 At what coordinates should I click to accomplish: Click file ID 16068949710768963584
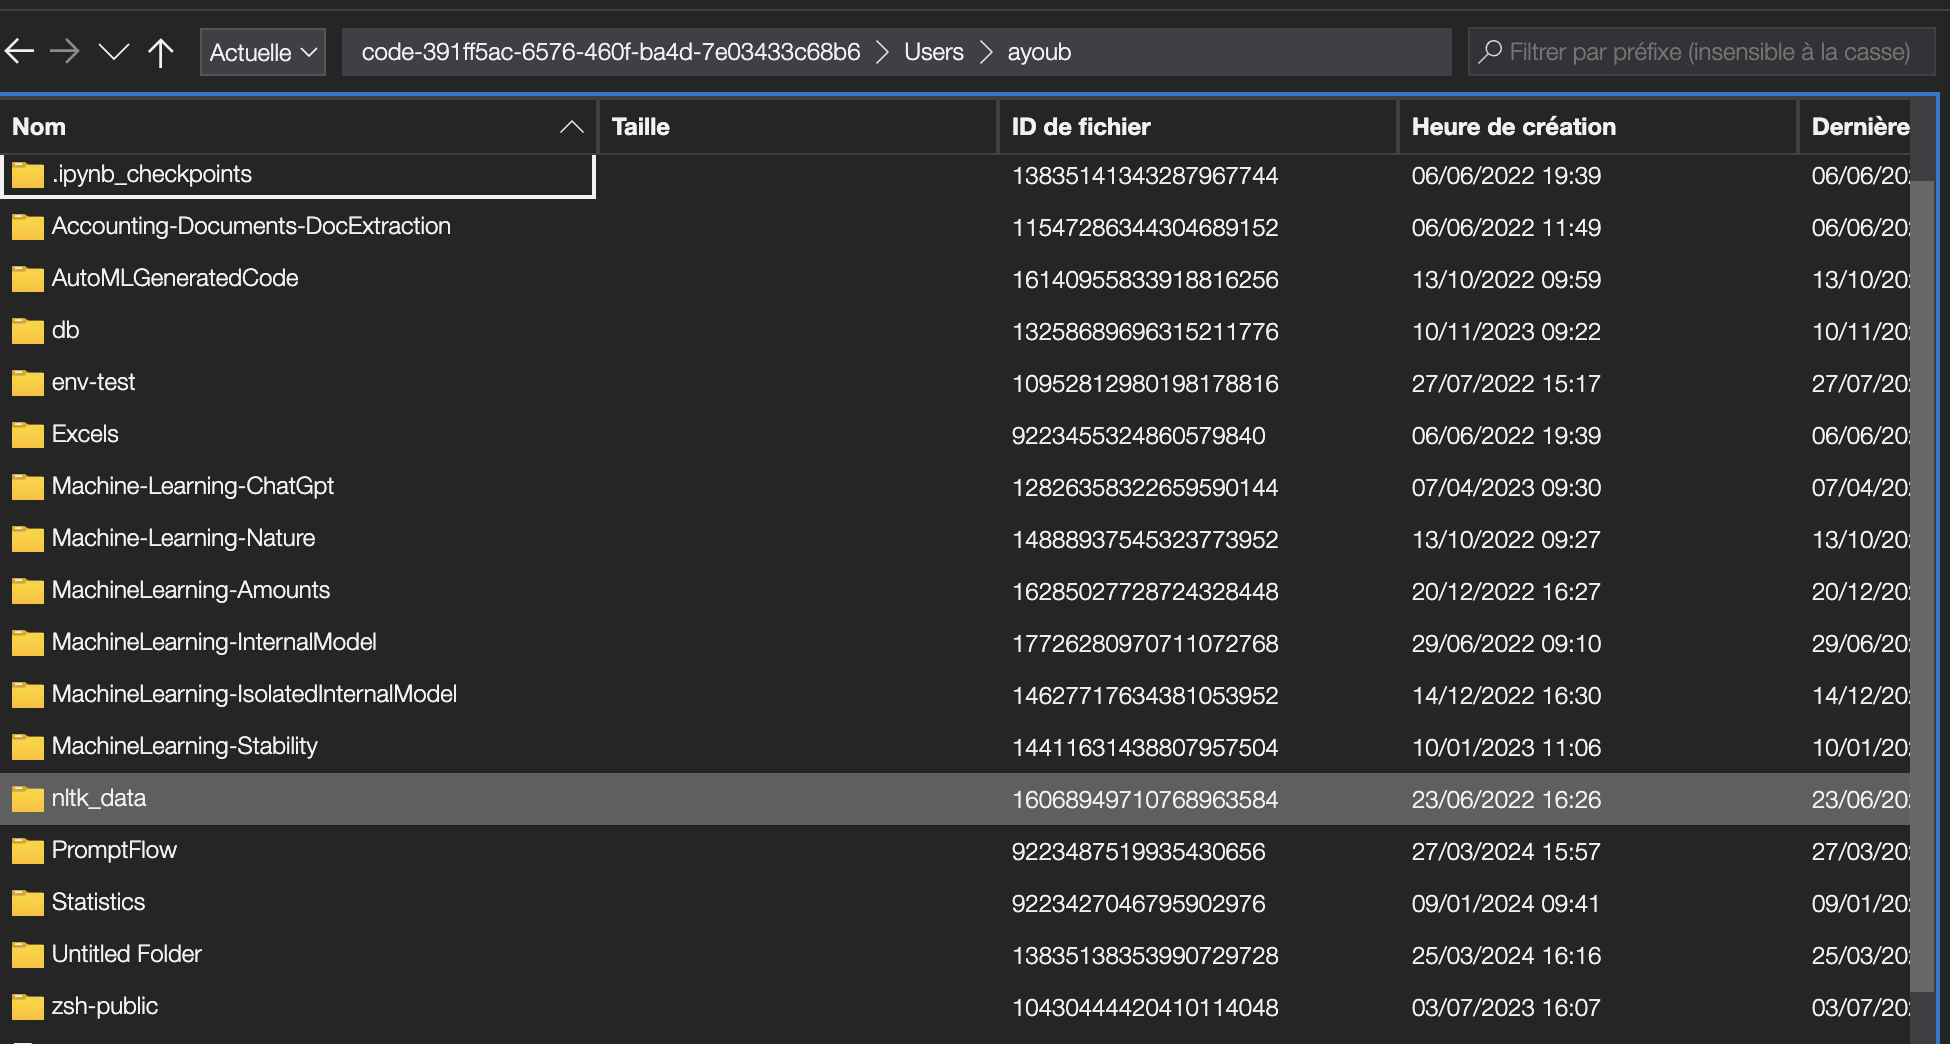1145,800
